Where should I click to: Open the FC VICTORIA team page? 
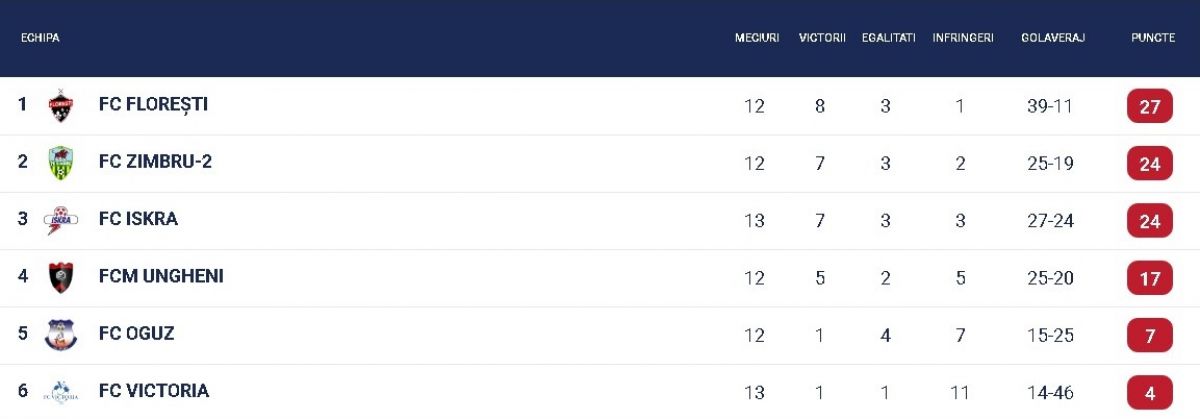pos(154,391)
